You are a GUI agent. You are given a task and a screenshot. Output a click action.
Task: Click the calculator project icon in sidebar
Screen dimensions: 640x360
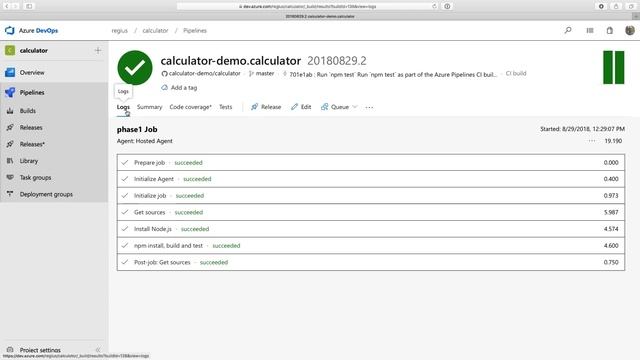tap(10, 50)
